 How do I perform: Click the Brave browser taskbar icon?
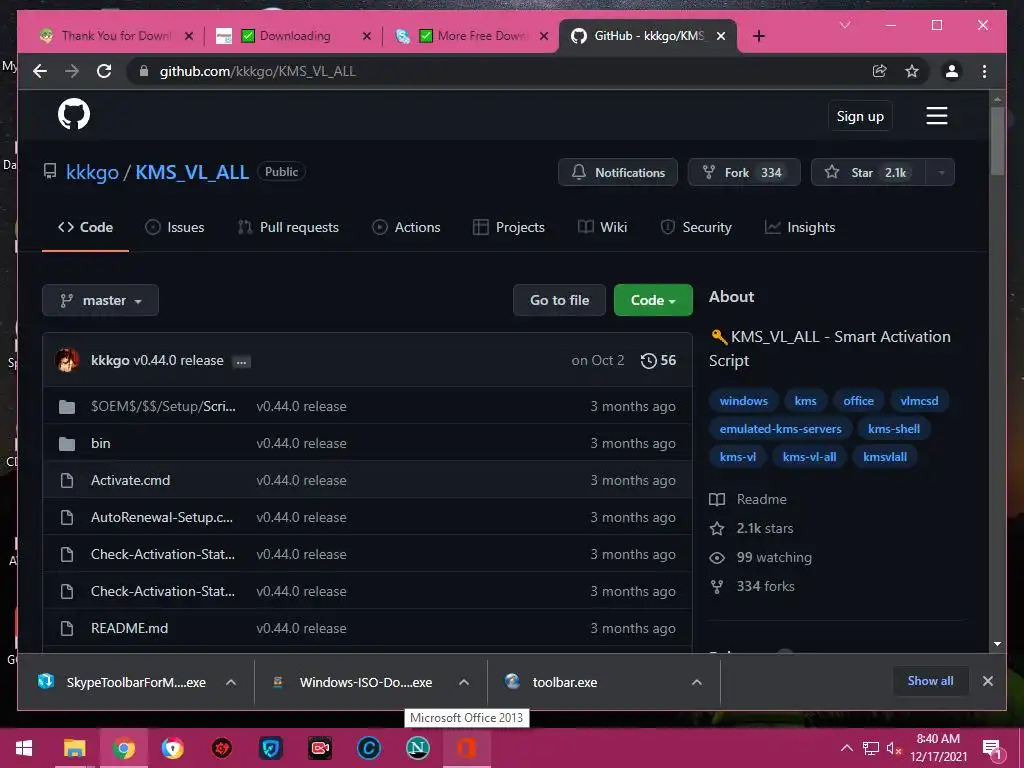(172, 748)
